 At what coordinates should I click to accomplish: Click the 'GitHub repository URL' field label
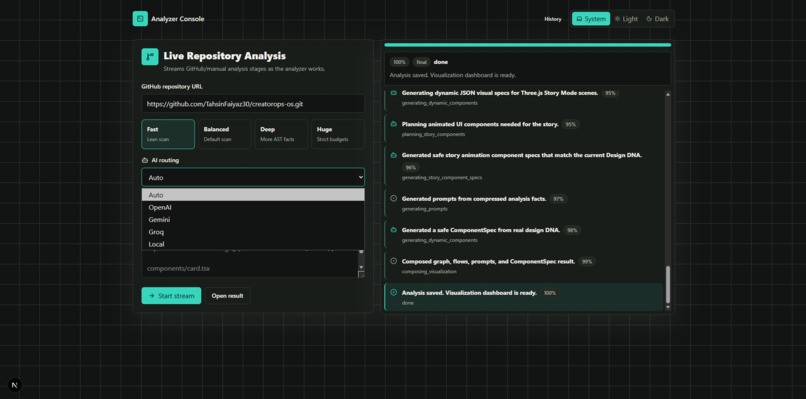[172, 86]
